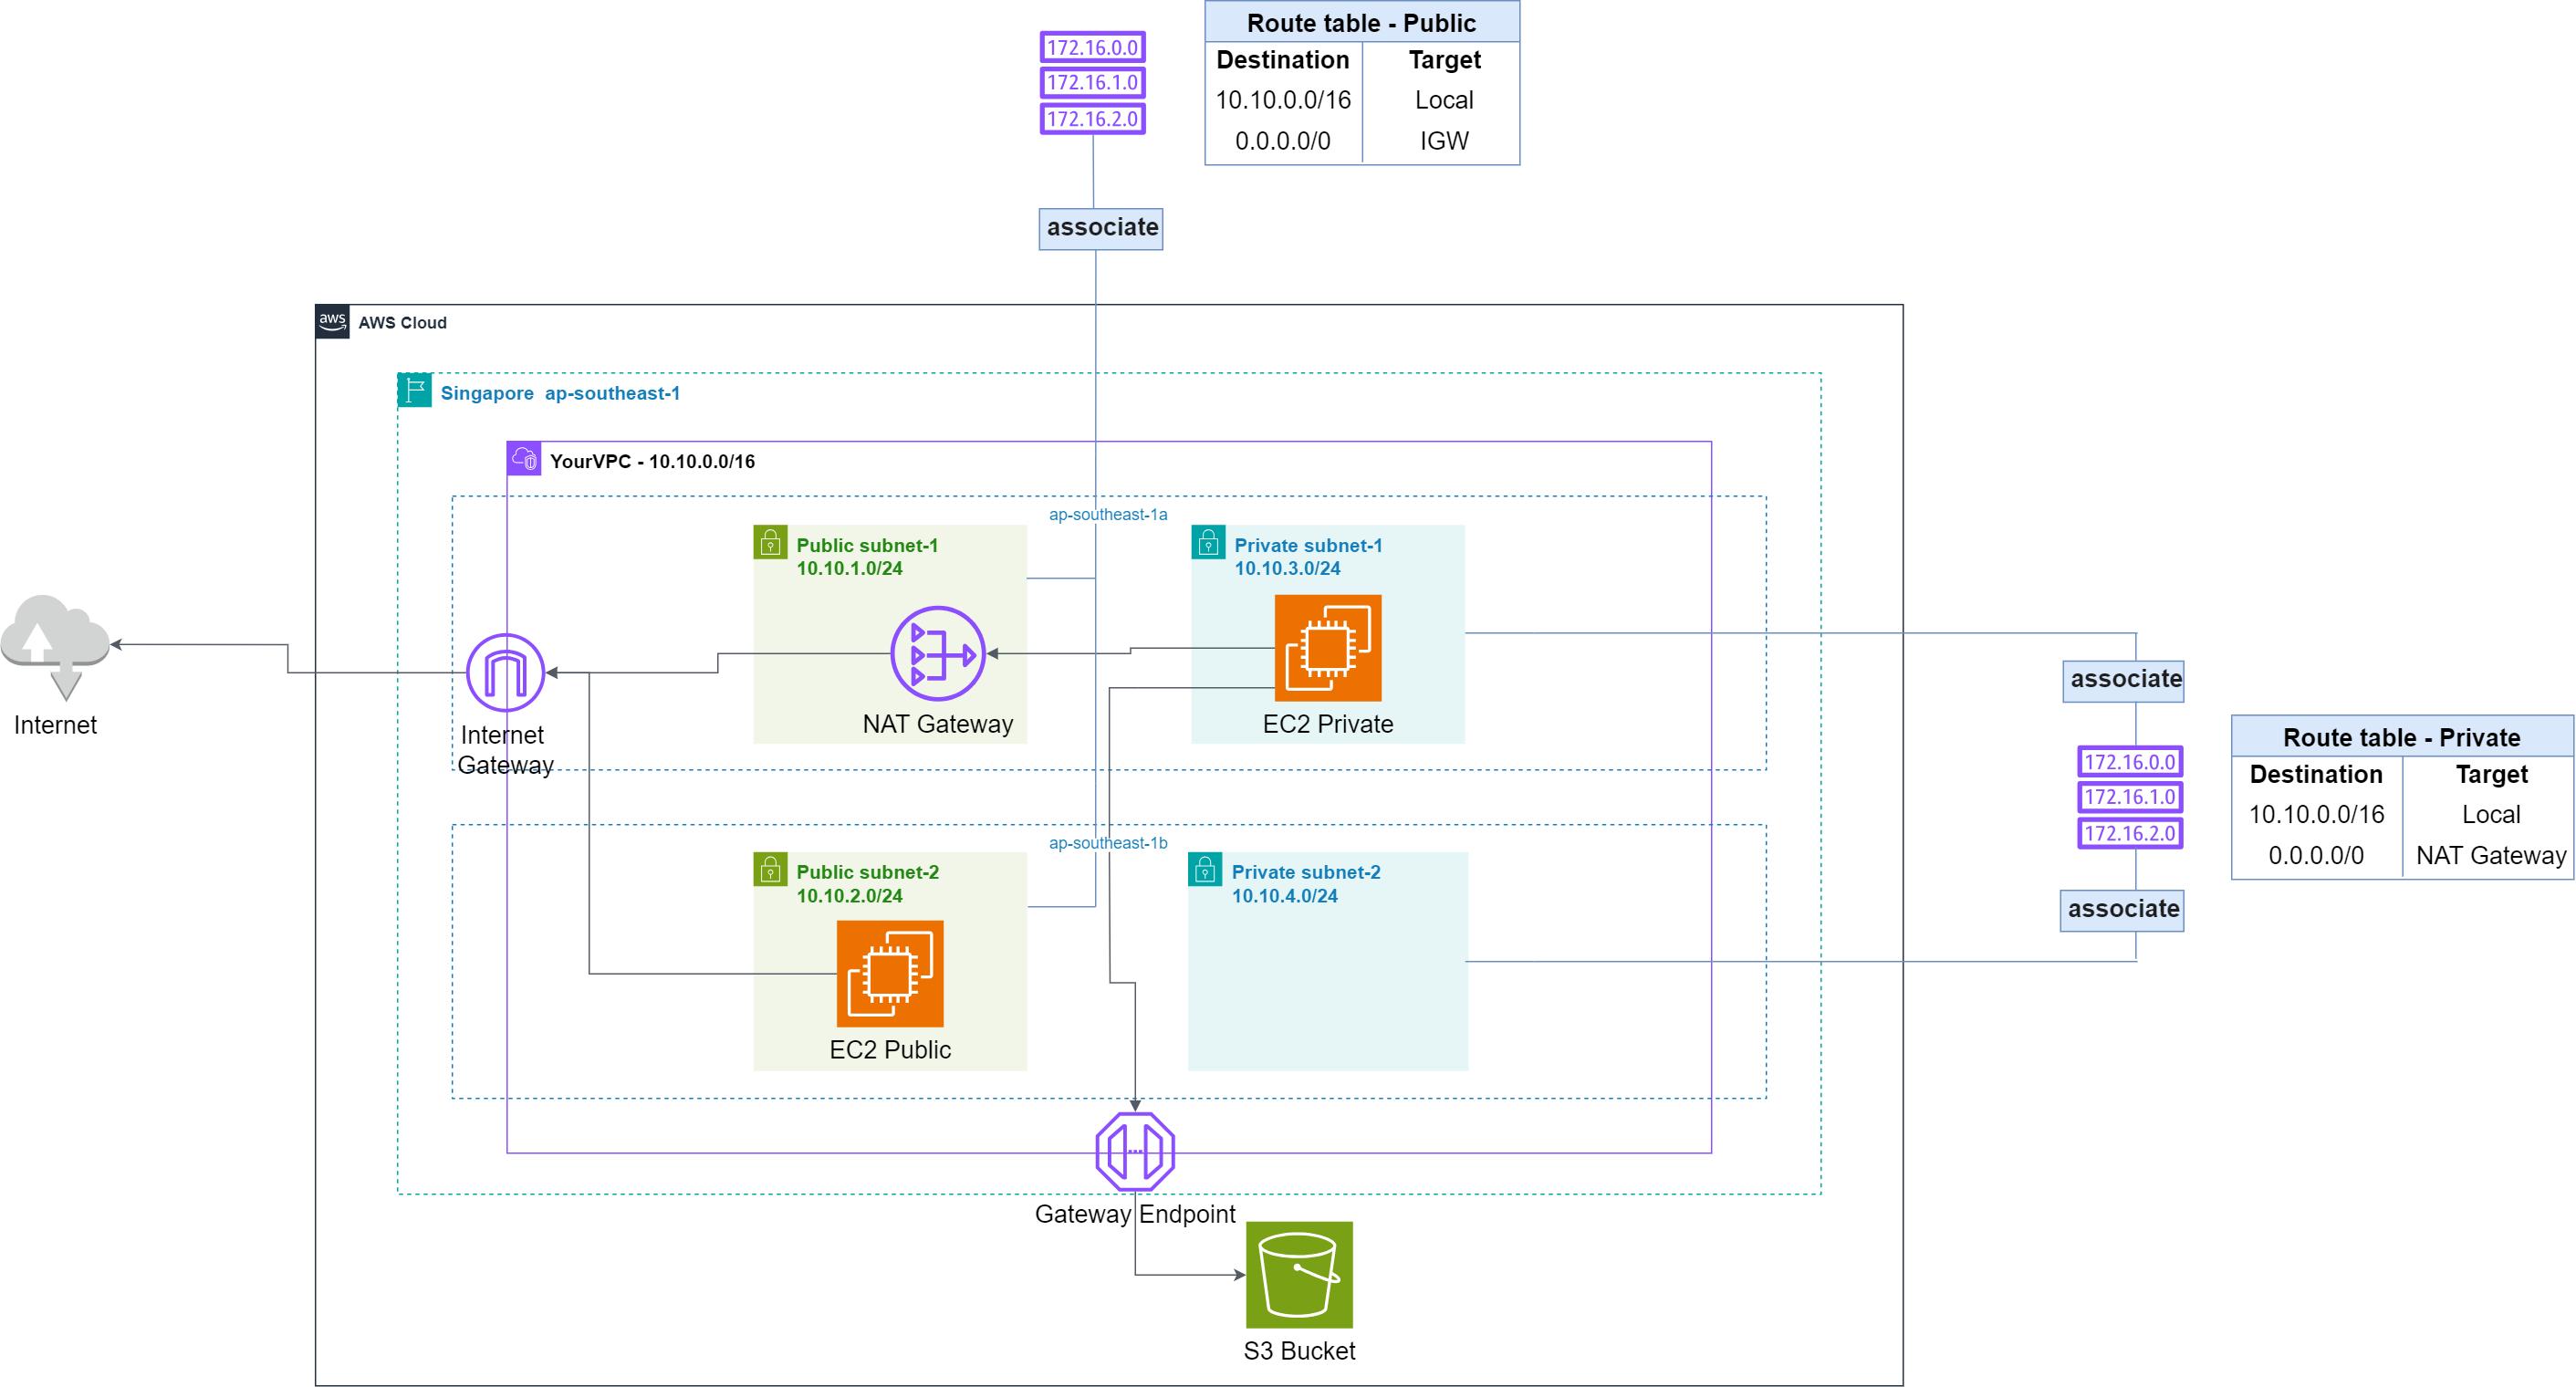
Task: Select 172.16.2.0 entry beside the private route table
Action: pyautogui.click(x=2129, y=833)
